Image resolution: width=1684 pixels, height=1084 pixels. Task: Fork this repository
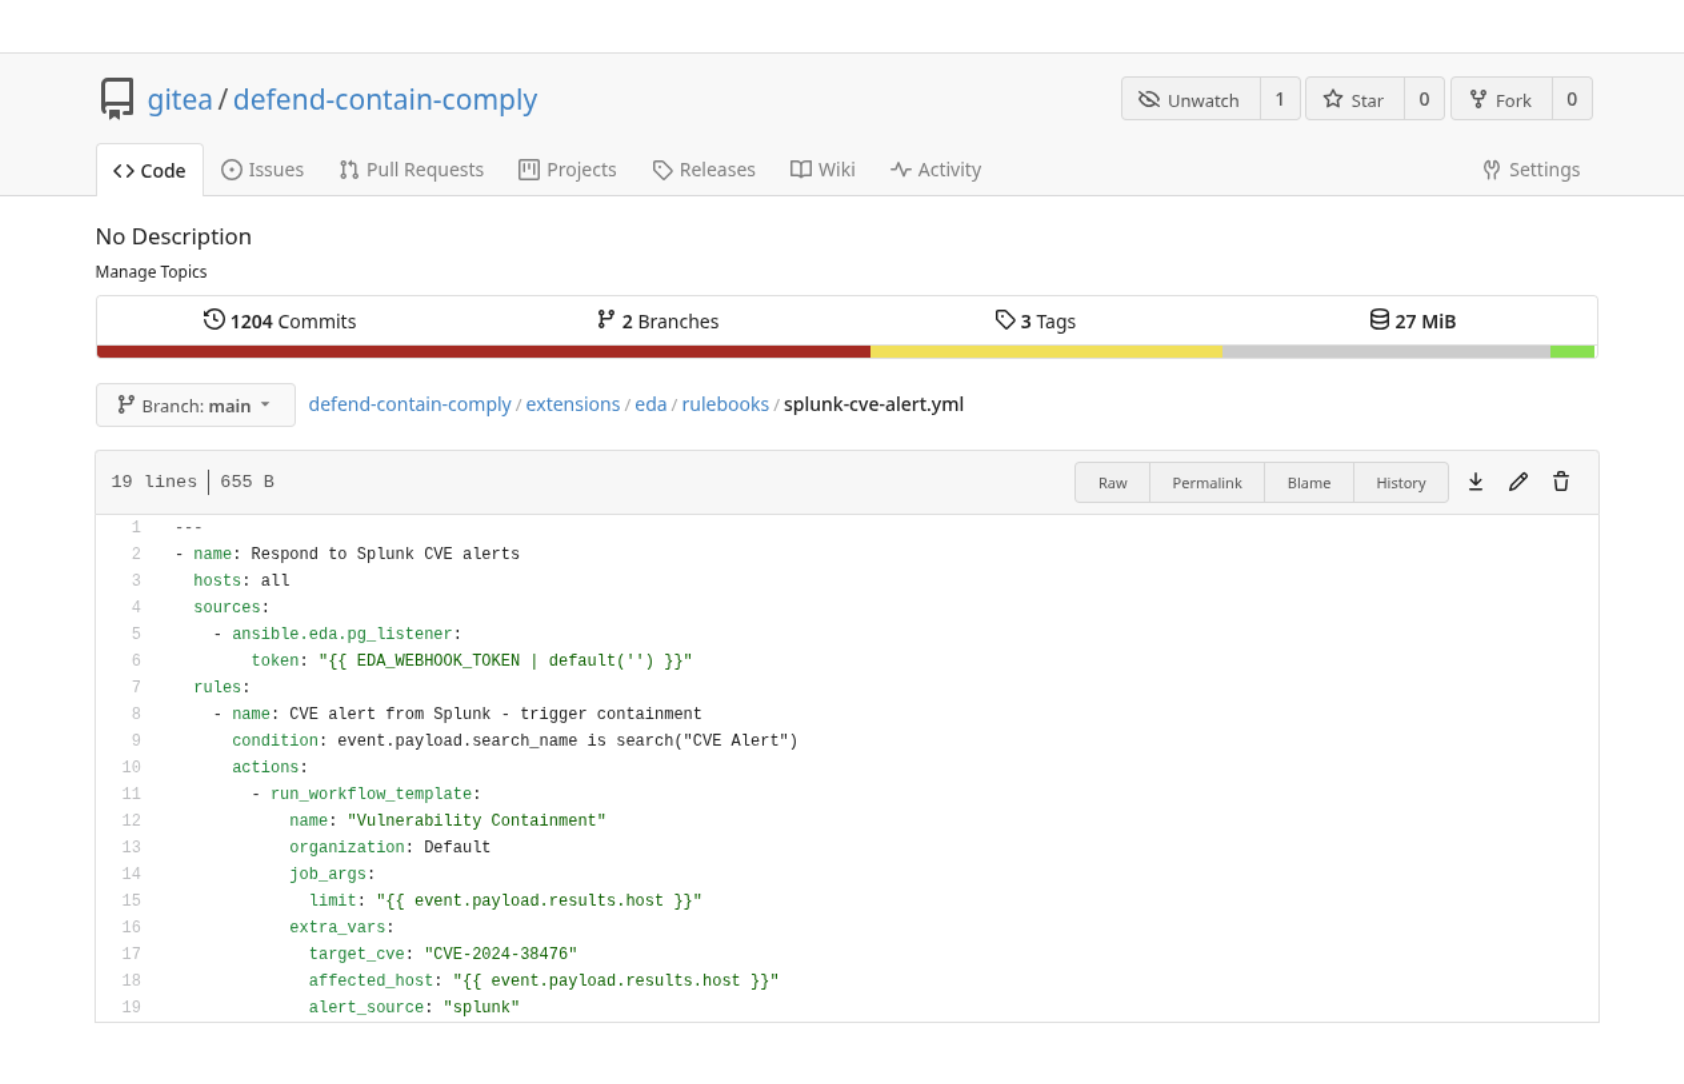[1501, 99]
